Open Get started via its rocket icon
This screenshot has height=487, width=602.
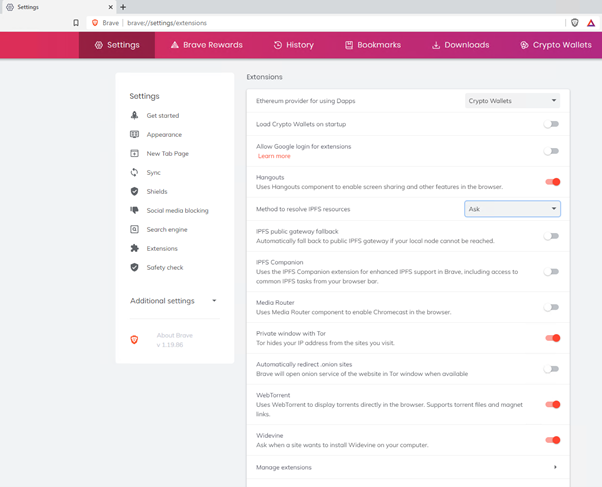[x=134, y=115]
